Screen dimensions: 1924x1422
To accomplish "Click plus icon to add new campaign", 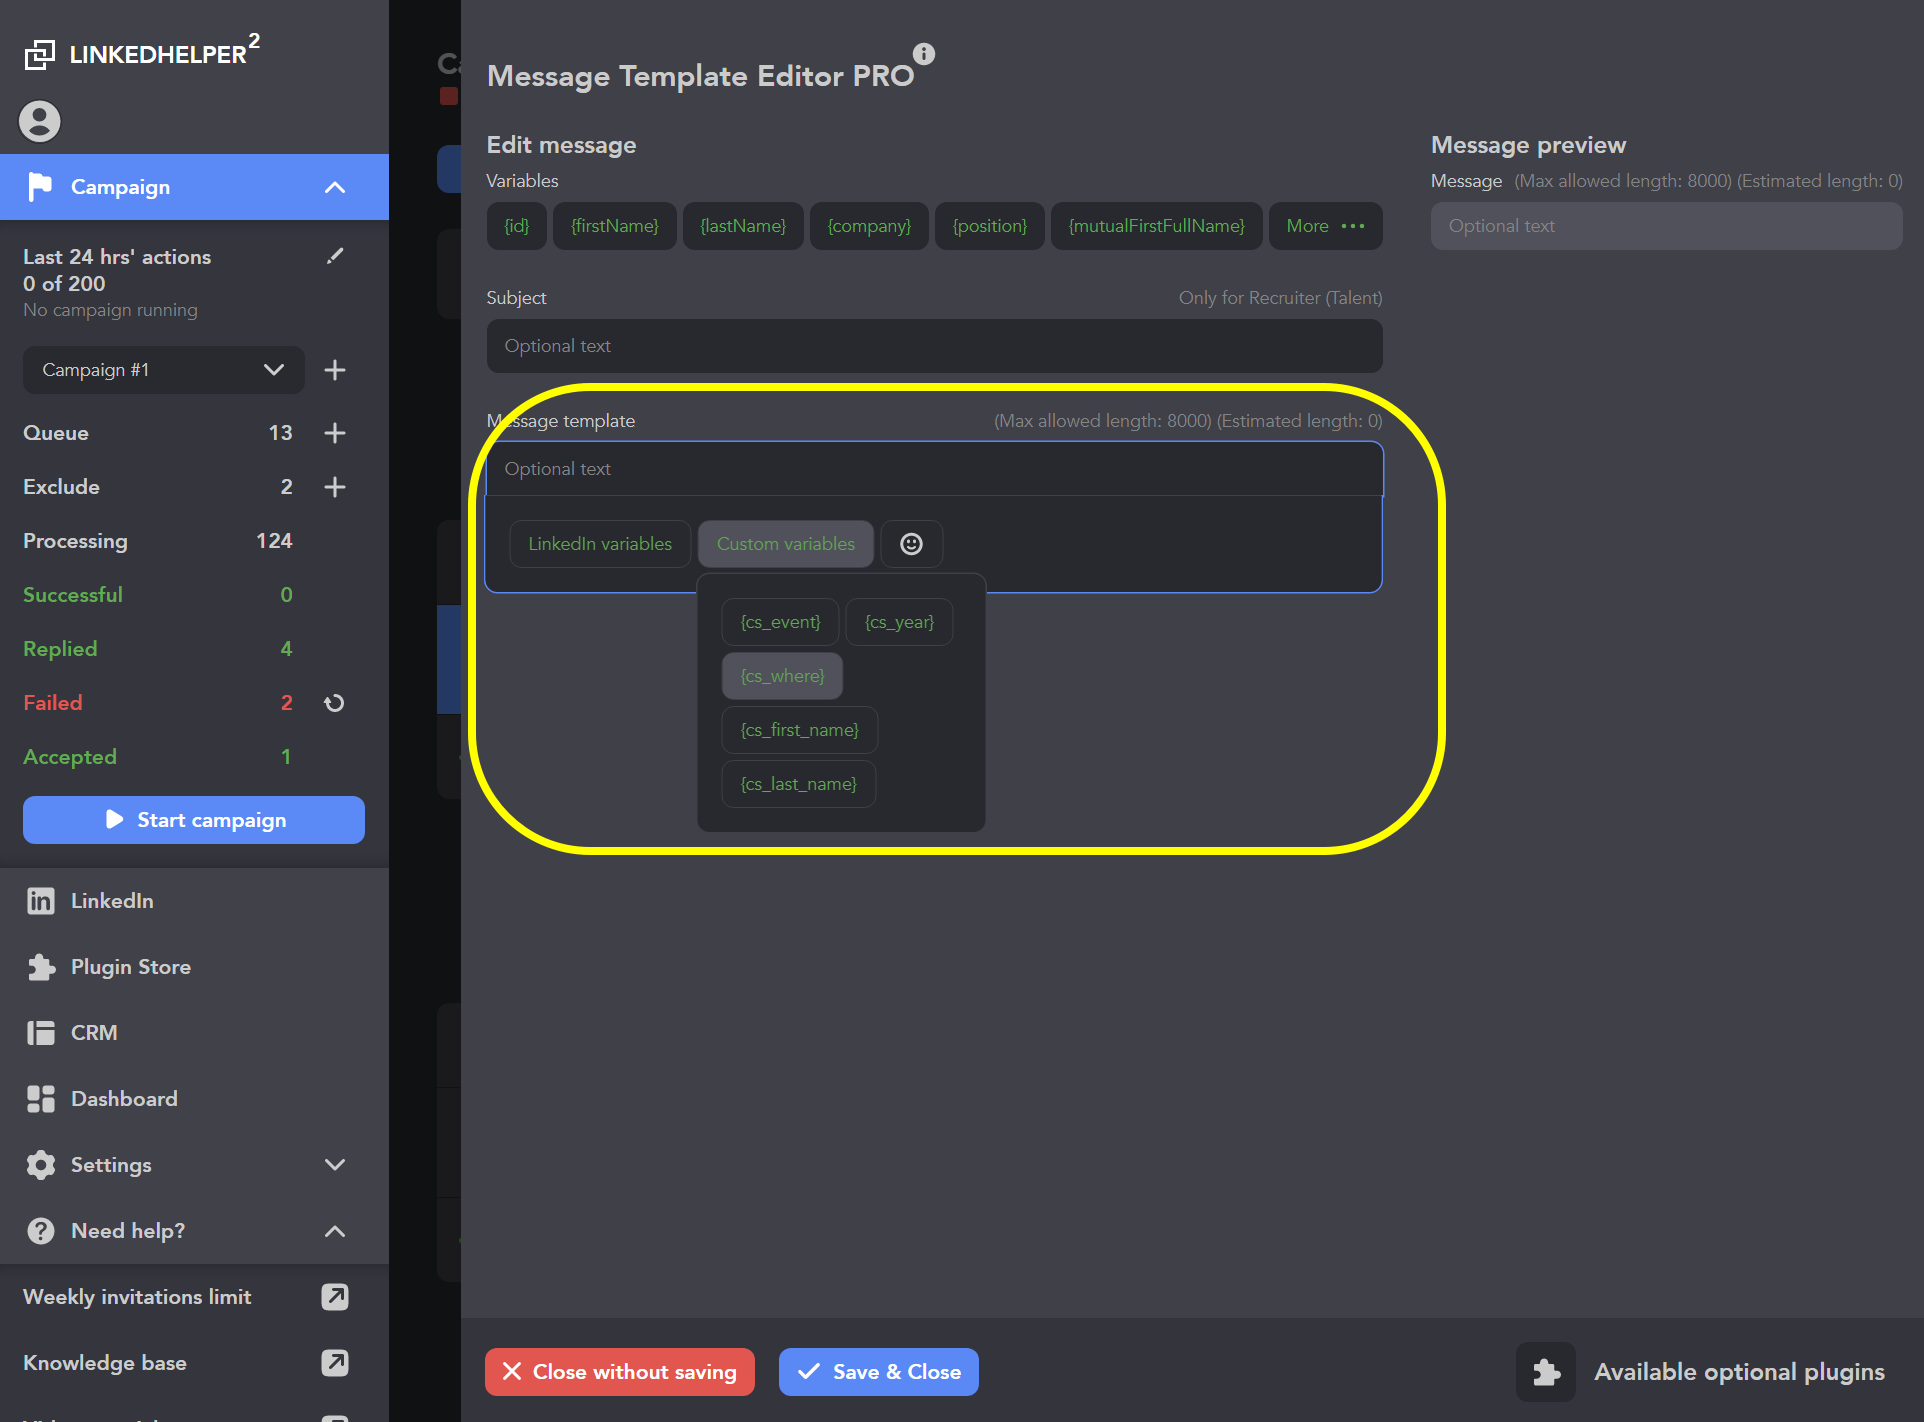I will [335, 370].
